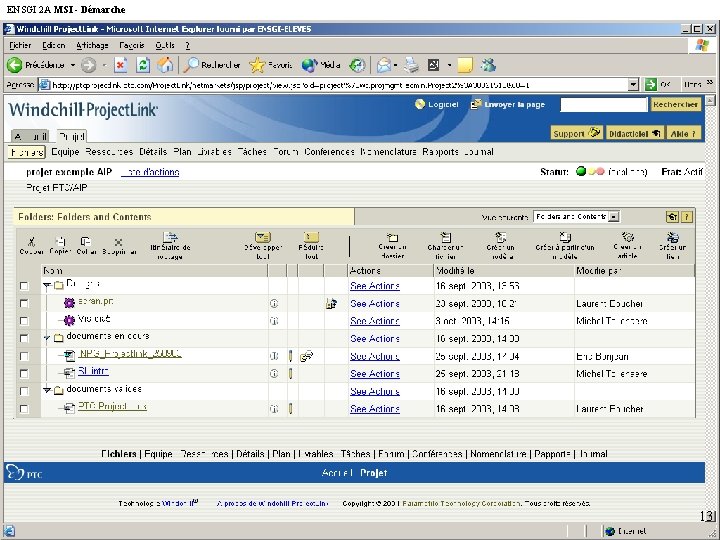This screenshot has height=540, width=720.
Task: Click the Print icon in browser toolbar
Action: (x=411, y=65)
